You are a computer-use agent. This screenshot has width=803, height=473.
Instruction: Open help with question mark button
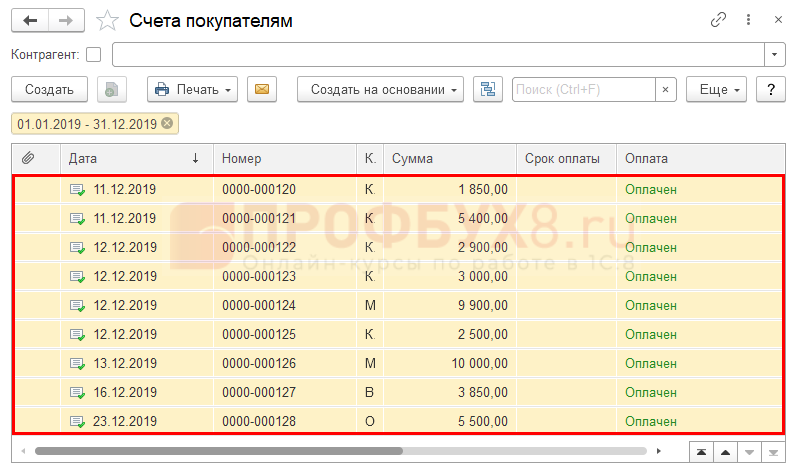[770, 89]
